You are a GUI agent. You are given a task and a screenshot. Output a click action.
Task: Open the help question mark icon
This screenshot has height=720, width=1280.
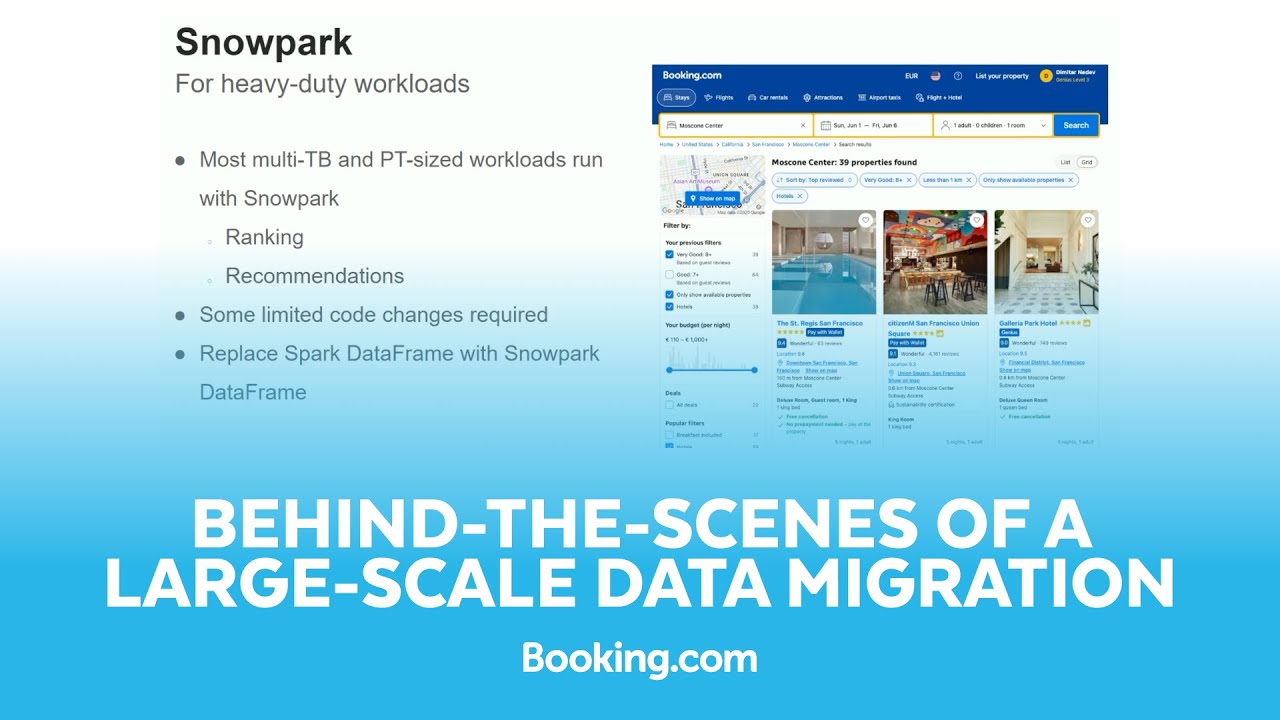click(x=958, y=76)
